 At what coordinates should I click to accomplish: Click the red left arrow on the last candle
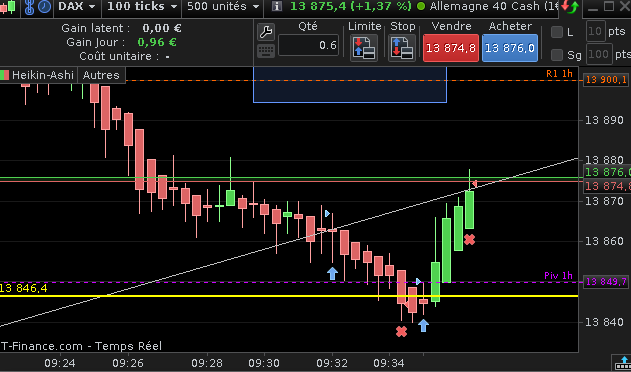pos(475,184)
